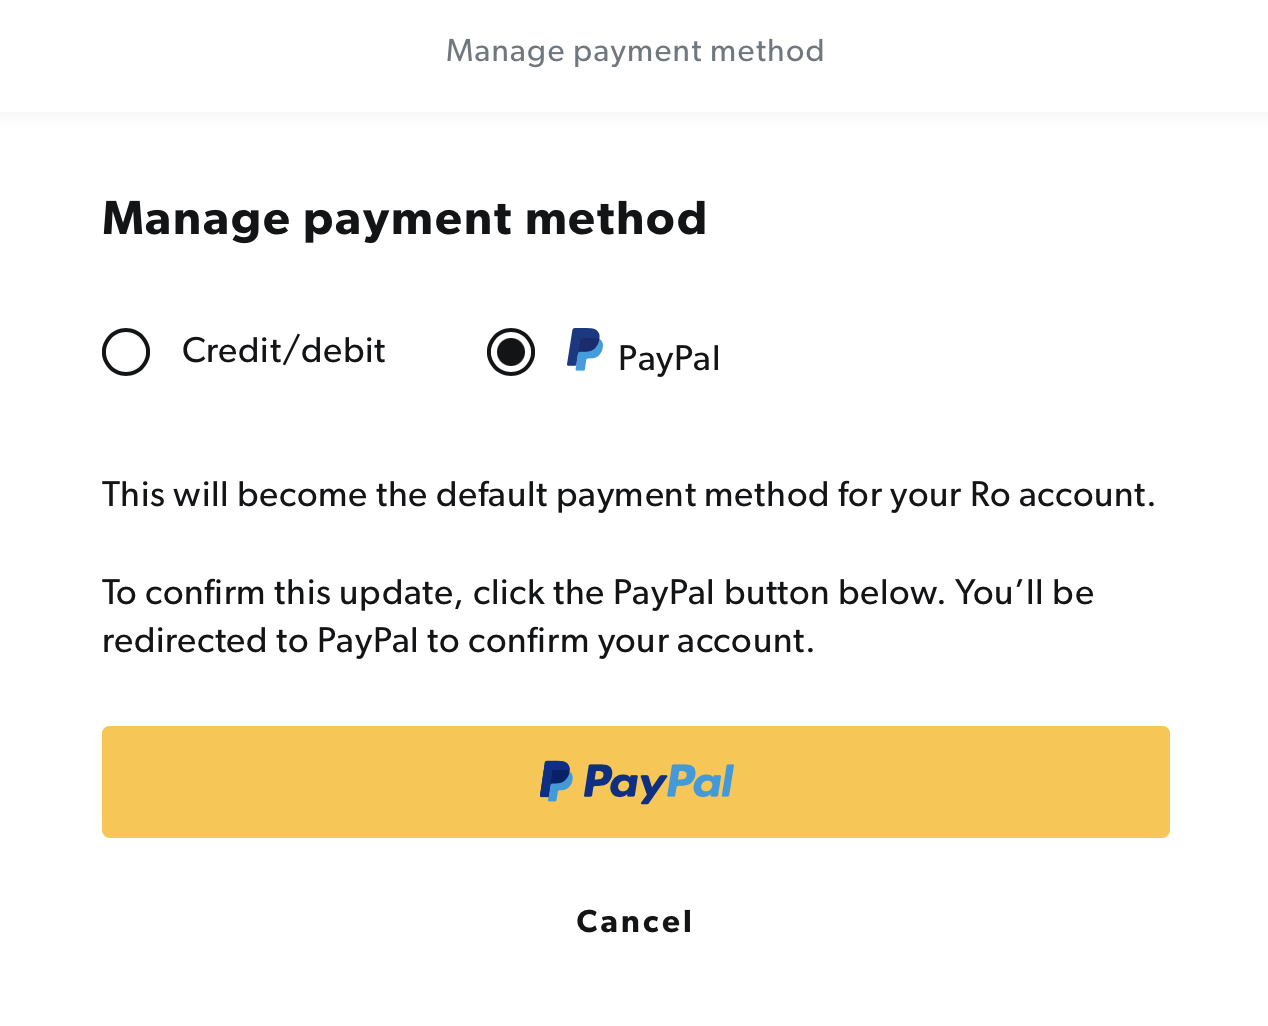Click the light blue Pal in button wordmark
This screenshot has width=1268, height=1026.
click(701, 781)
